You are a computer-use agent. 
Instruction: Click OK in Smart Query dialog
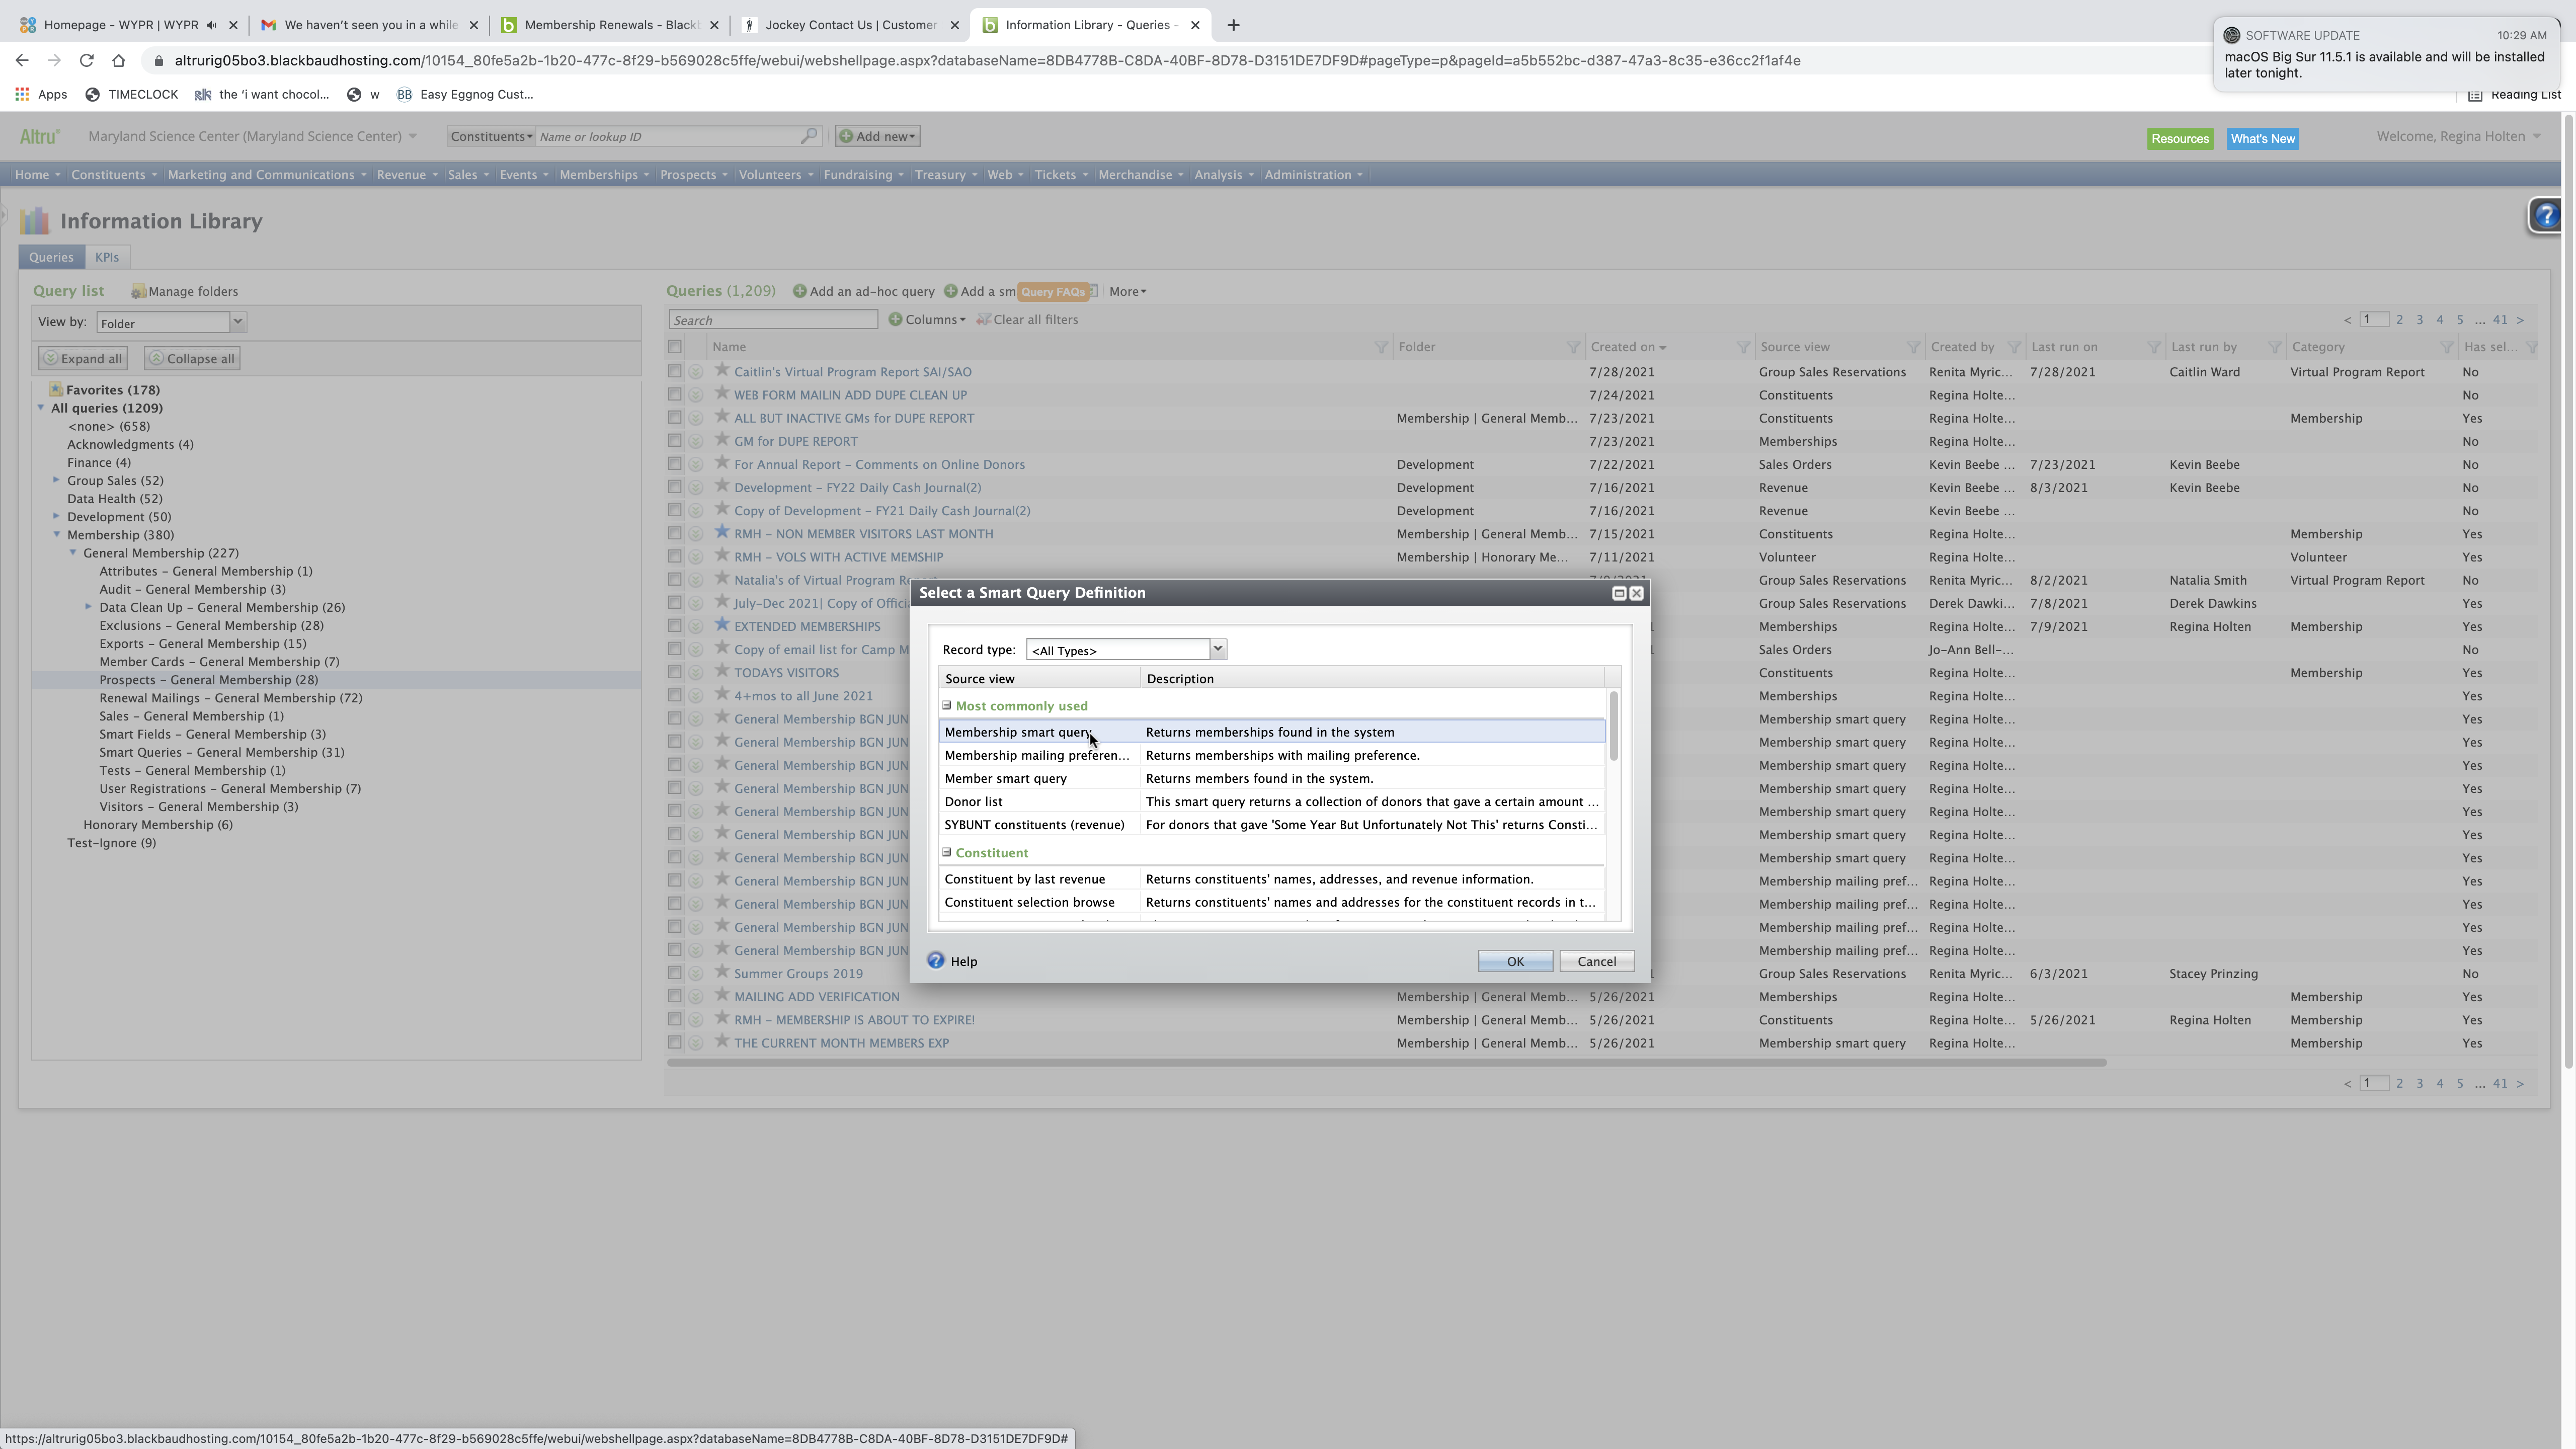[x=1514, y=961]
